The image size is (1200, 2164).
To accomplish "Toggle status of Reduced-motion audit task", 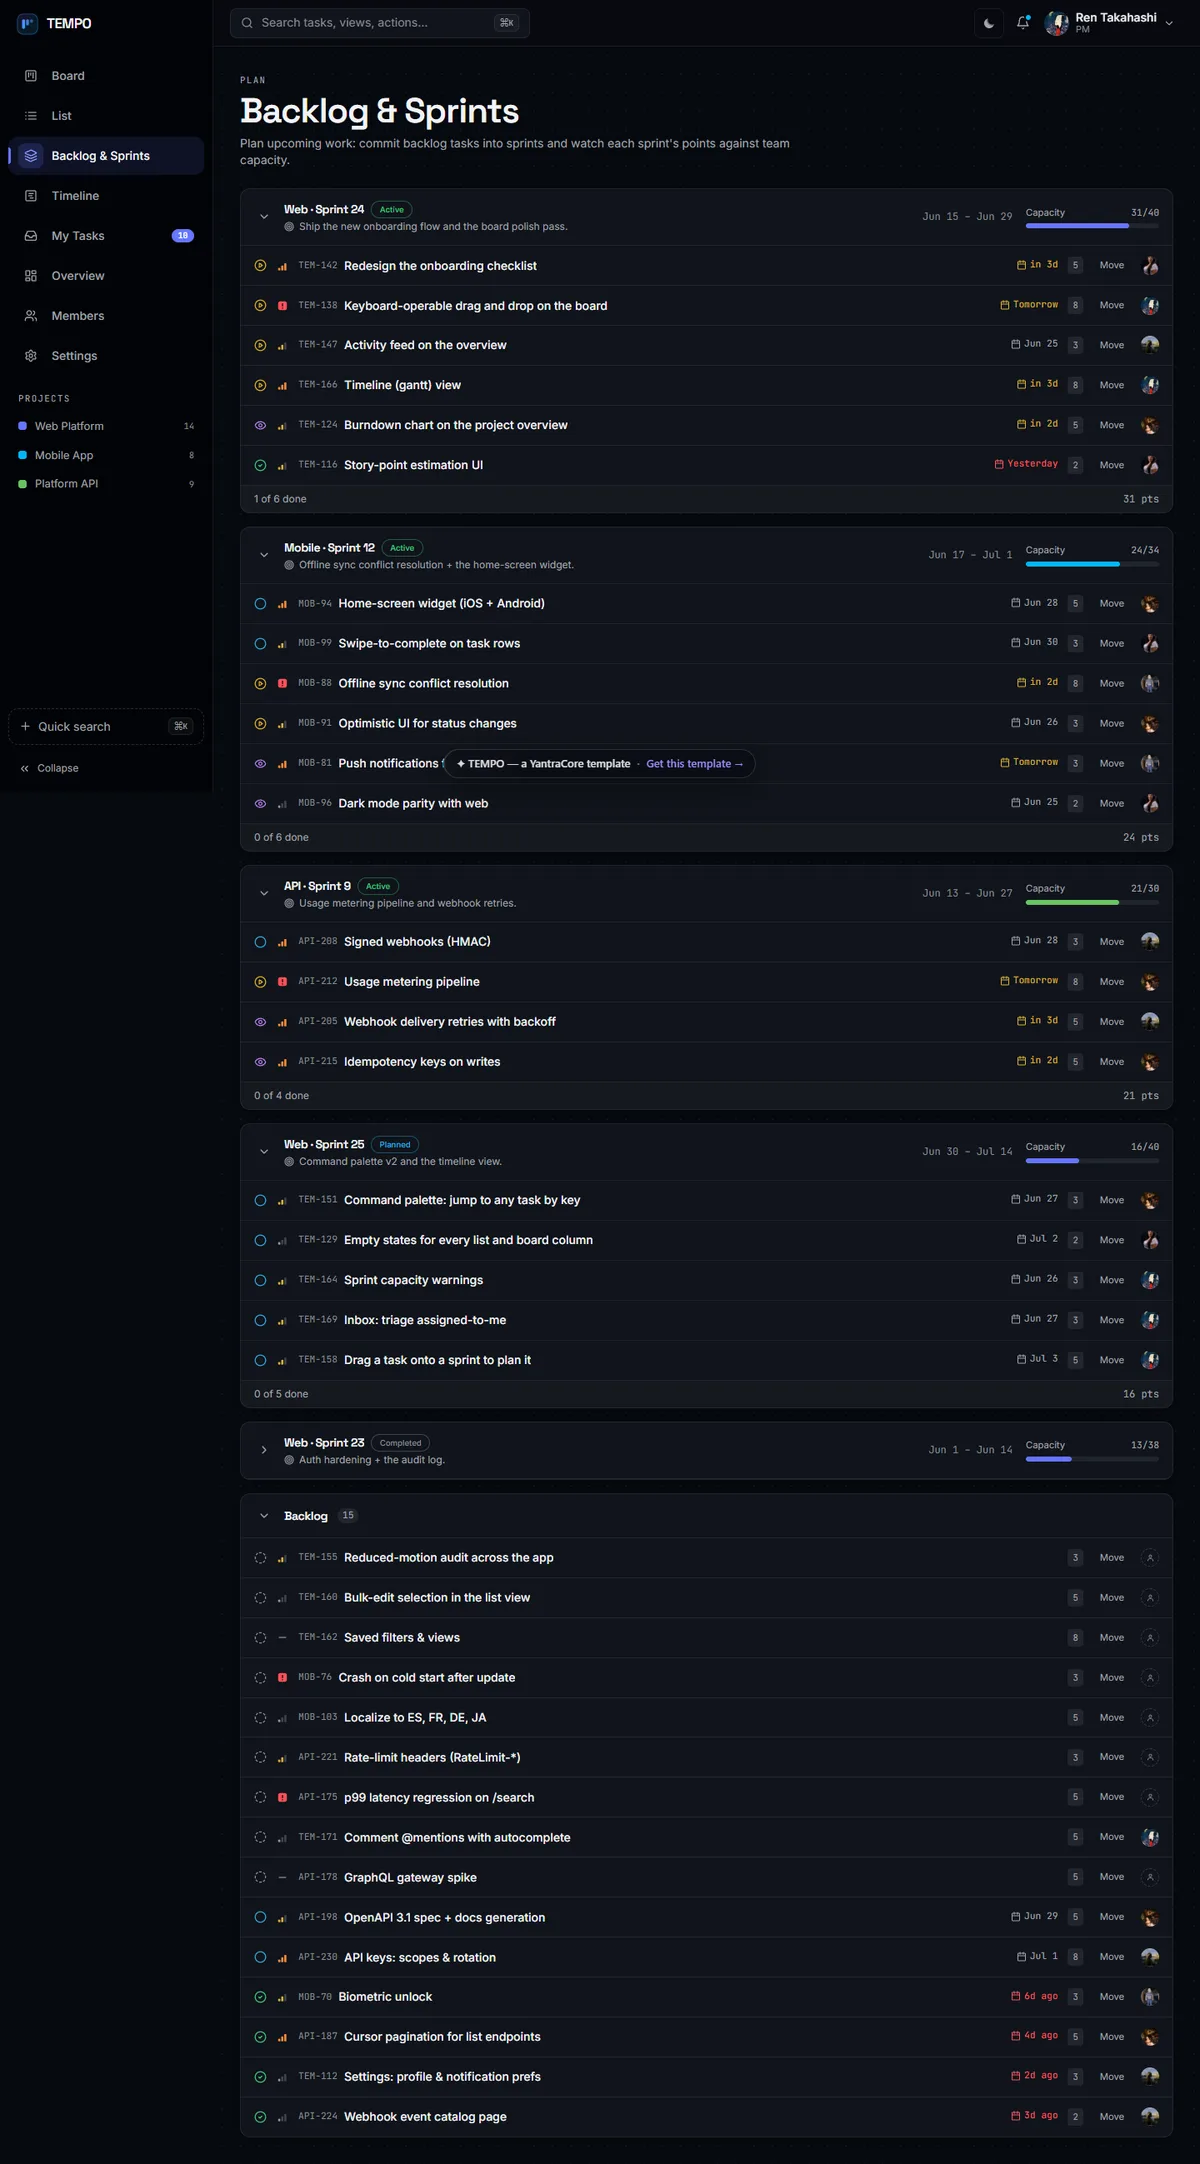I will click(x=260, y=1558).
